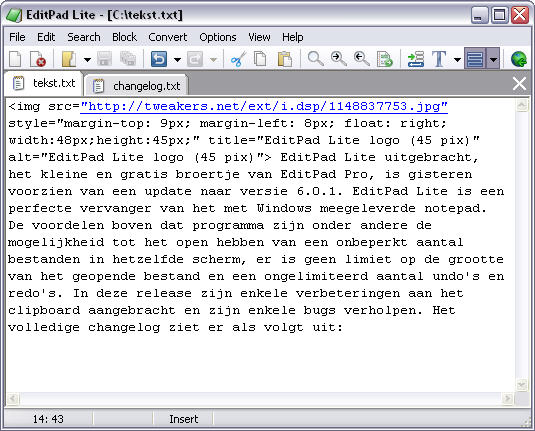Click the Paste clipboard icon
Image resolution: width=535 pixels, height=431 pixels.
pyautogui.click(x=285, y=59)
